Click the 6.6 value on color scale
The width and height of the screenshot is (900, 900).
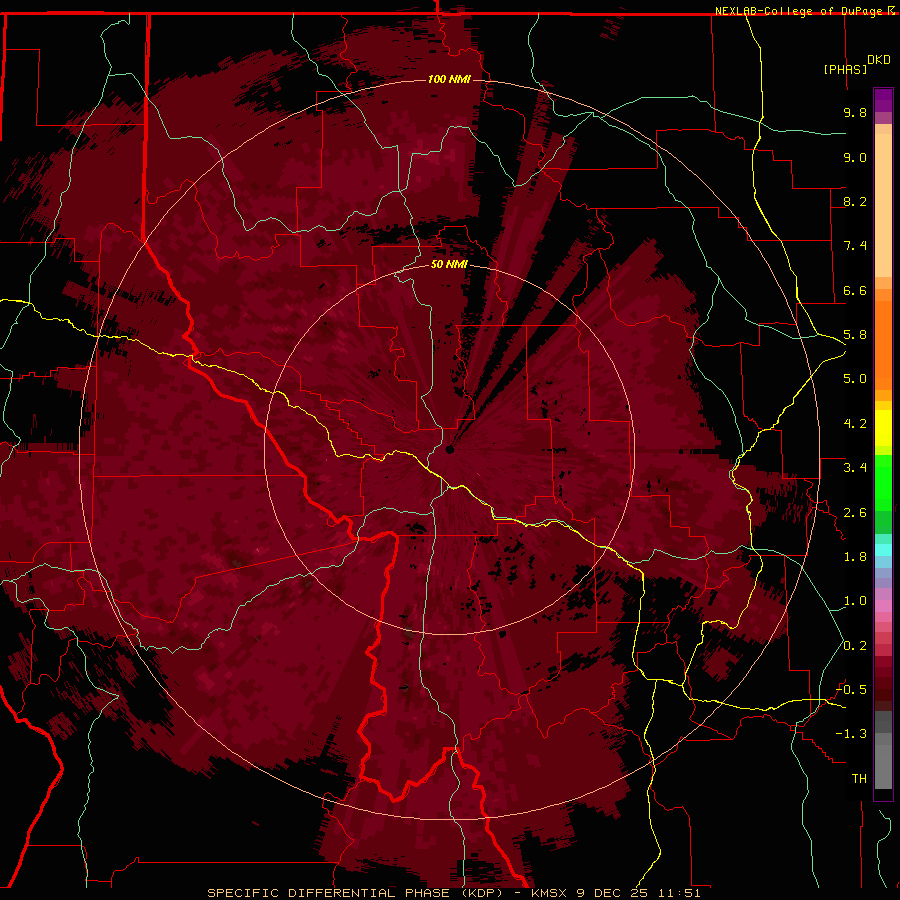click(855, 290)
